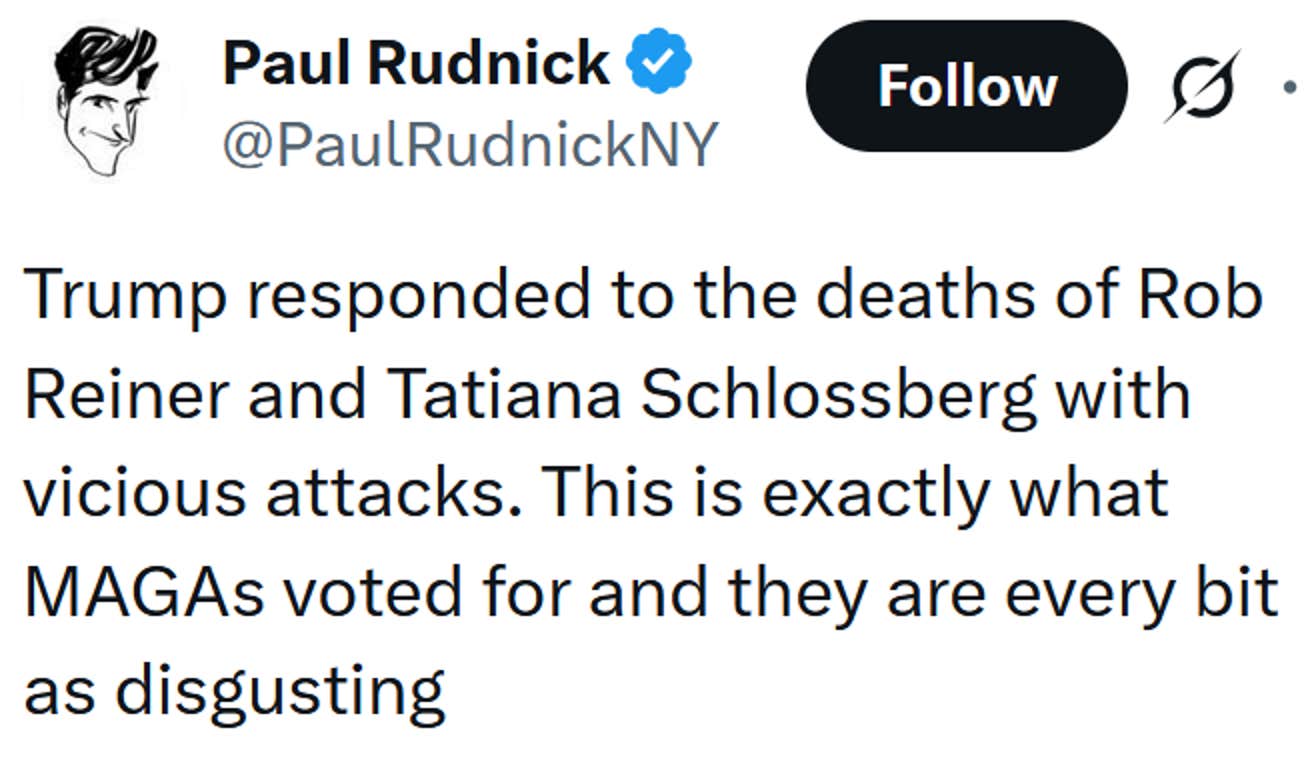Click the tweet text to open the post
1306x766 pixels.
click(600, 490)
